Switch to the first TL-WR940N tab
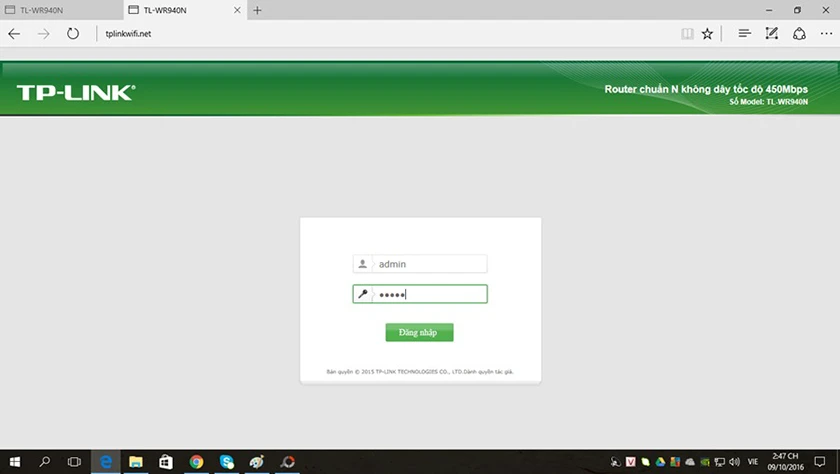This screenshot has width=840, height=474. [62, 10]
